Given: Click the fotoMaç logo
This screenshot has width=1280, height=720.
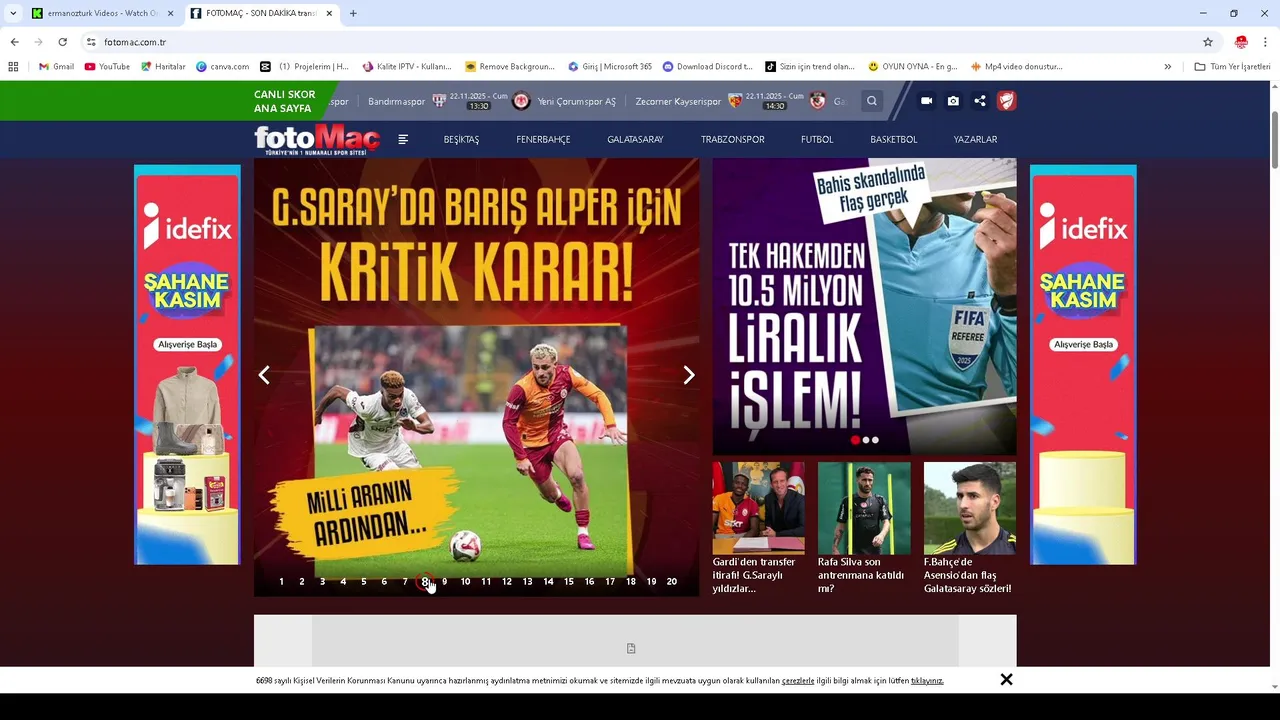Looking at the screenshot, I should tap(317, 139).
